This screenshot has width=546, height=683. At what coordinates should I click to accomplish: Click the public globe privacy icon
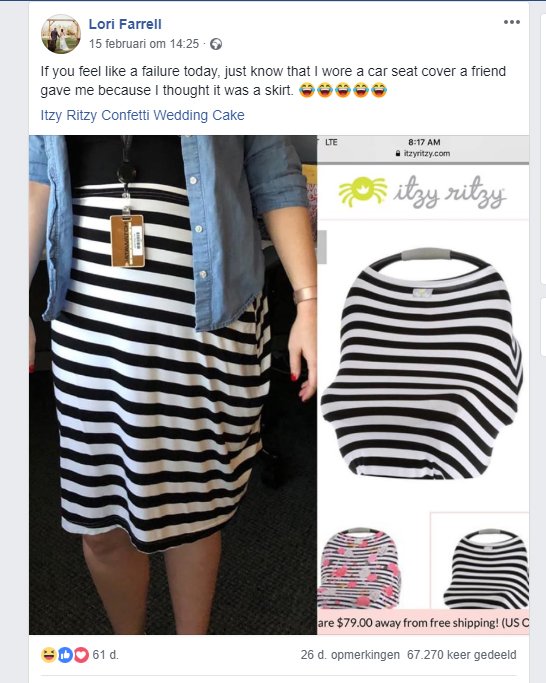[216, 44]
